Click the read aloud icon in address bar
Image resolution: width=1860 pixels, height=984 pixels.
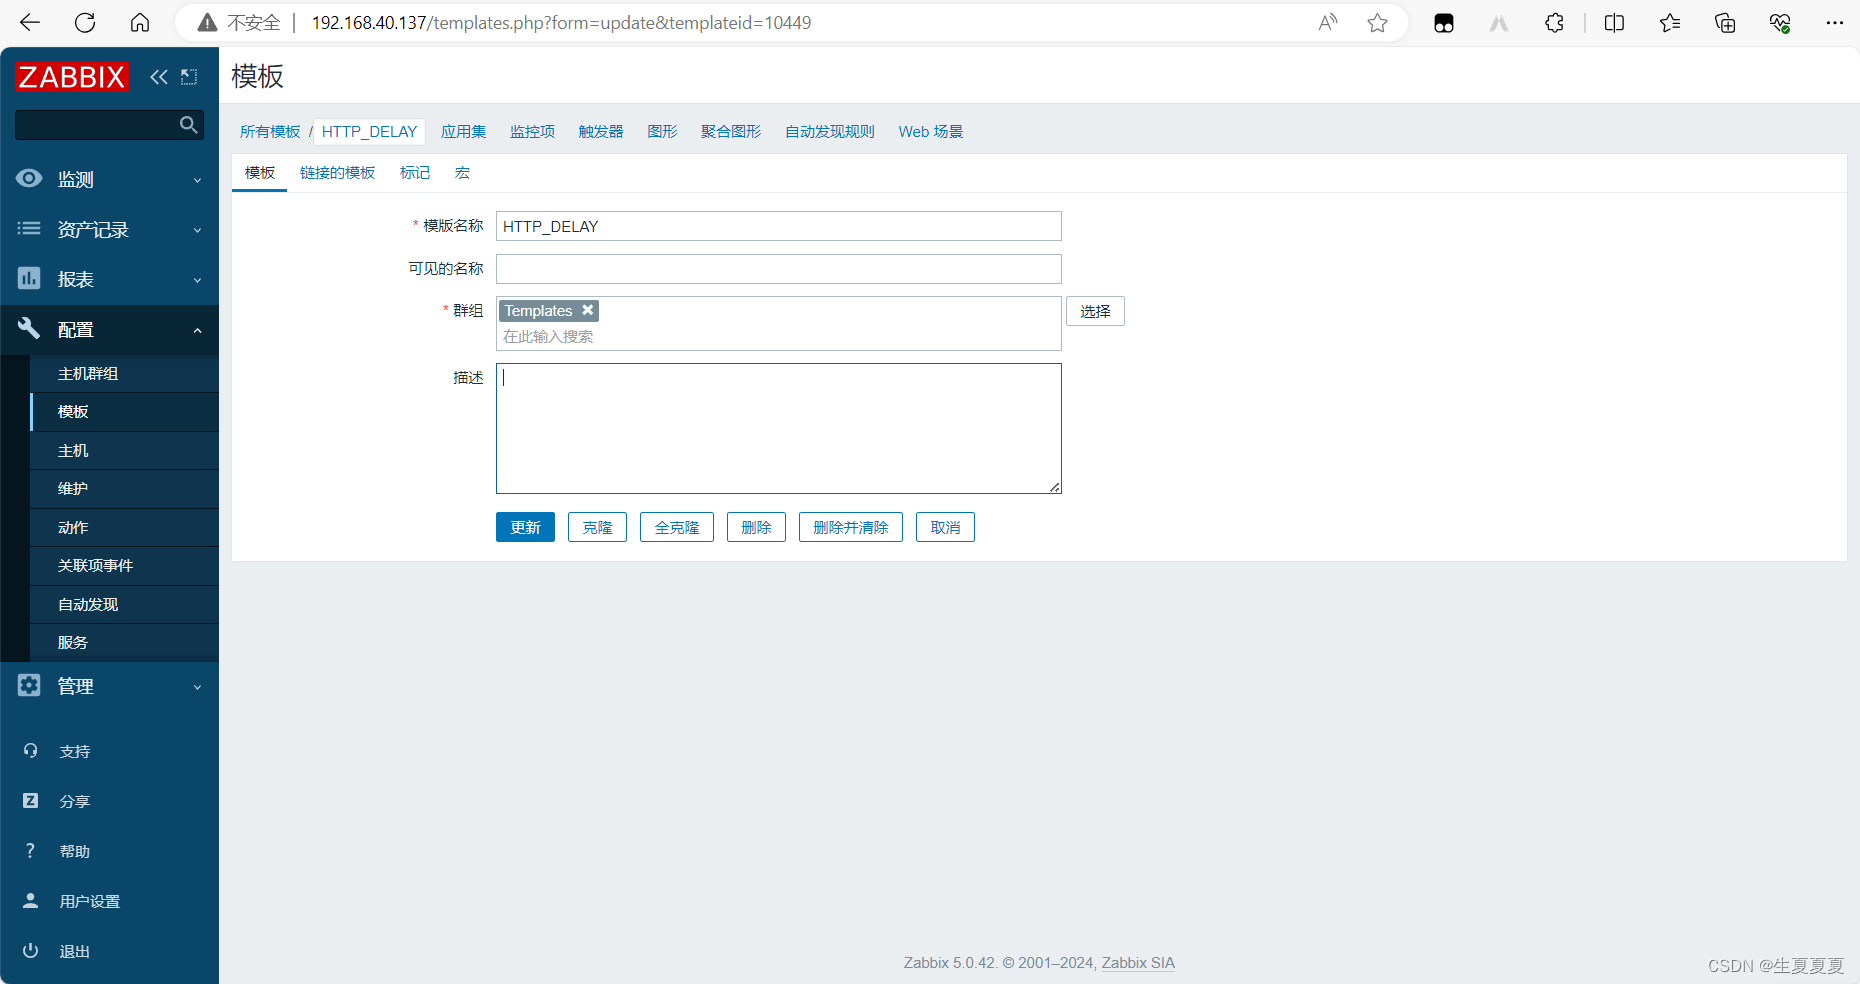[x=1328, y=22]
